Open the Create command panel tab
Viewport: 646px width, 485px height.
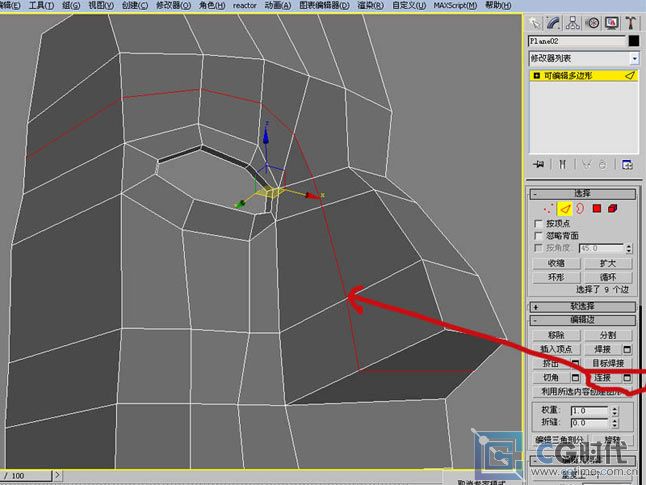coord(536,22)
